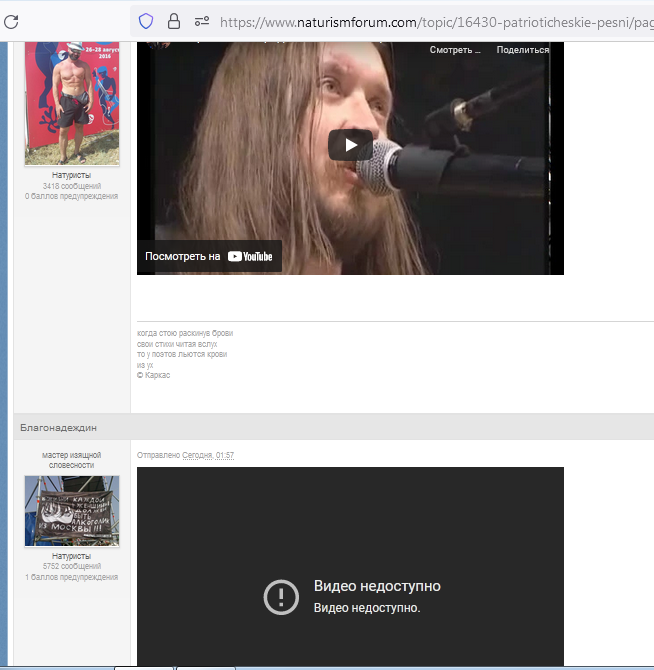Play the embedded YouTube video
The image size is (654, 670).
click(x=350, y=145)
